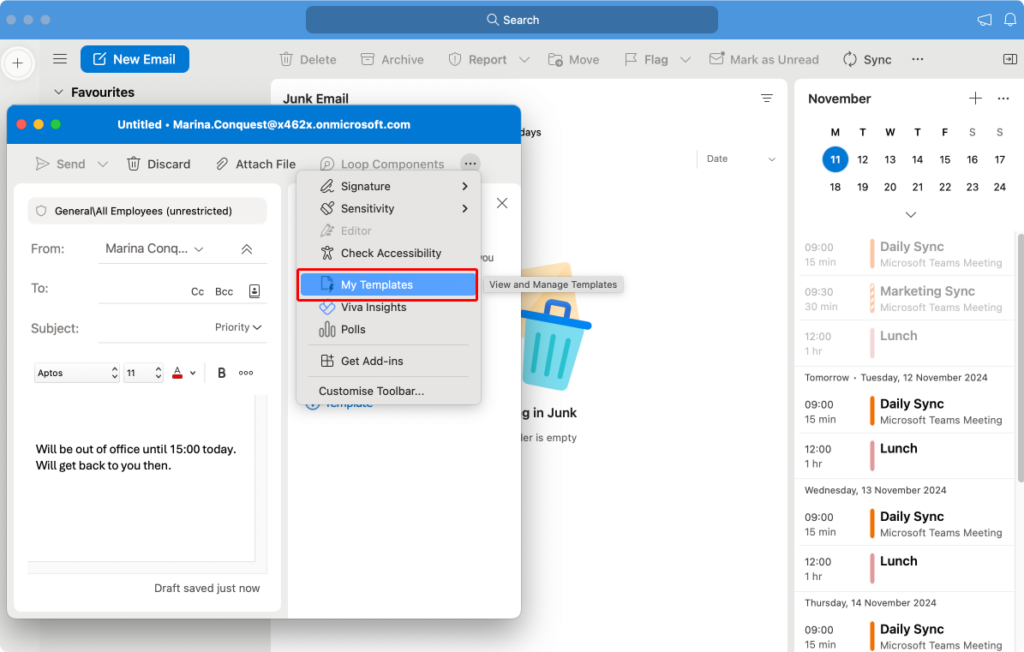This screenshot has height=652, width=1024.
Task: Click Attach File
Action: point(255,164)
